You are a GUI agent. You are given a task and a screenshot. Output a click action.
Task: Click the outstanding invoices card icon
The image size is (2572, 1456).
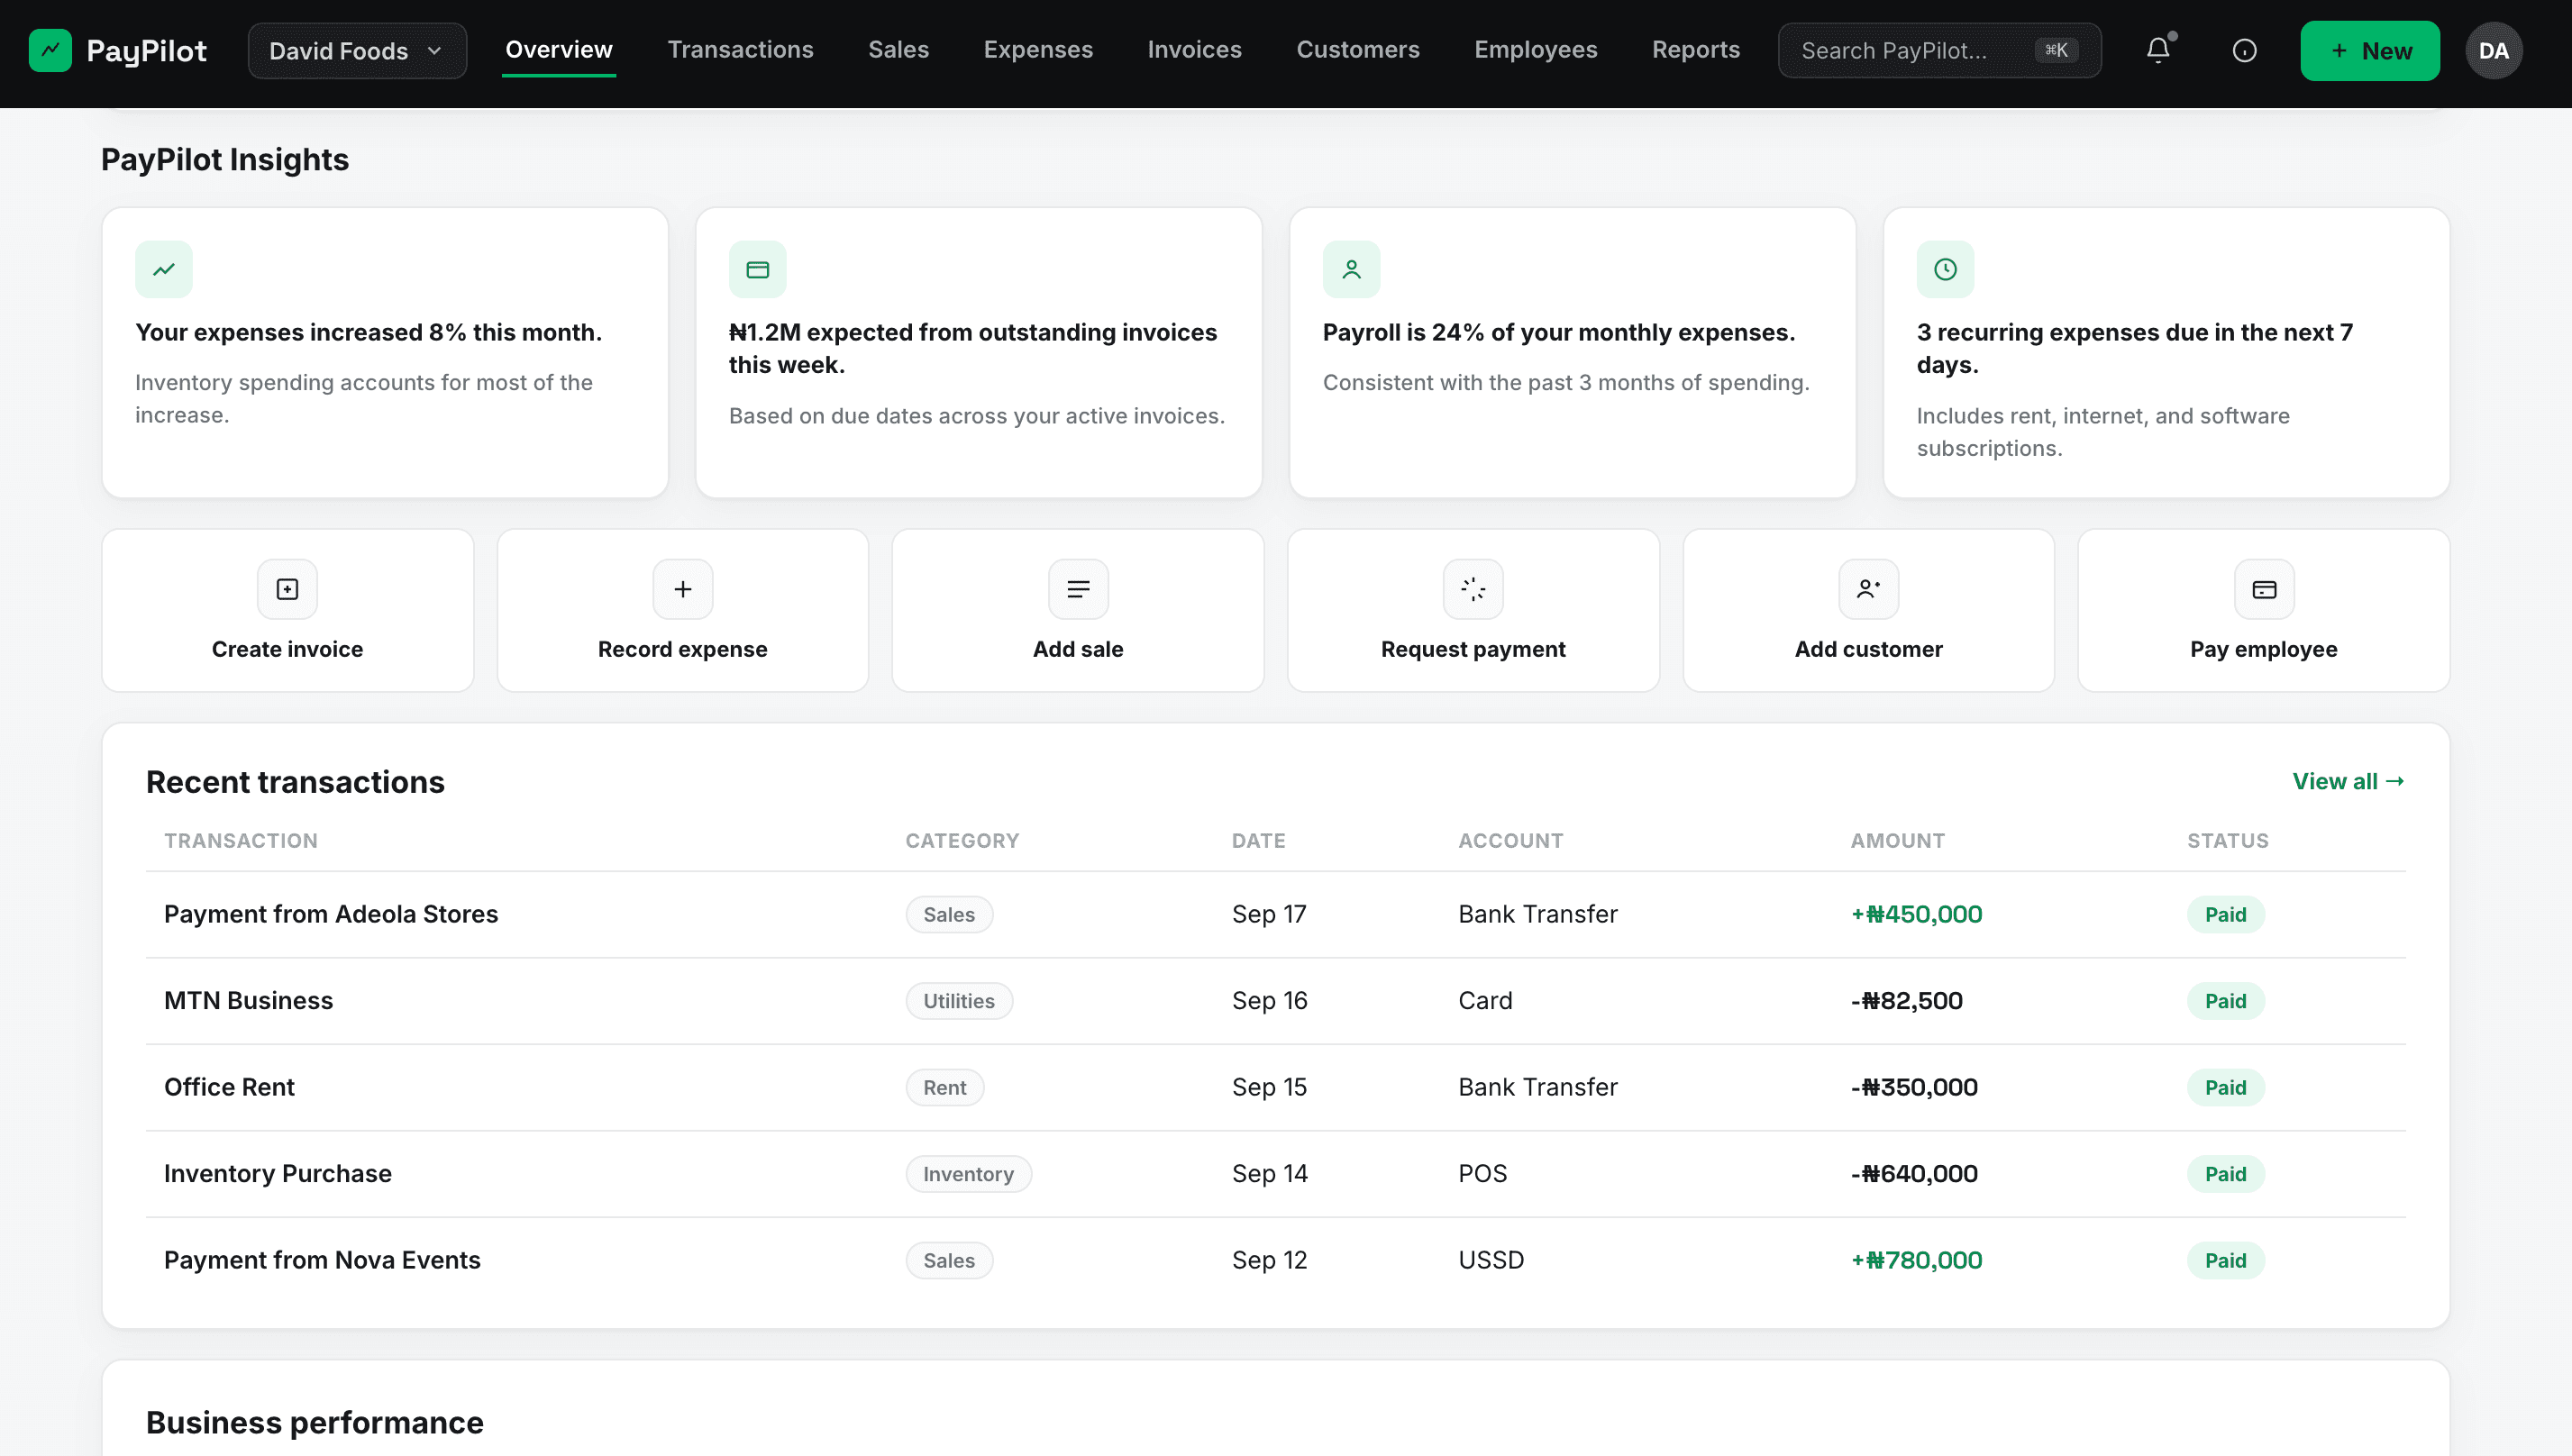tap(757, 269)
